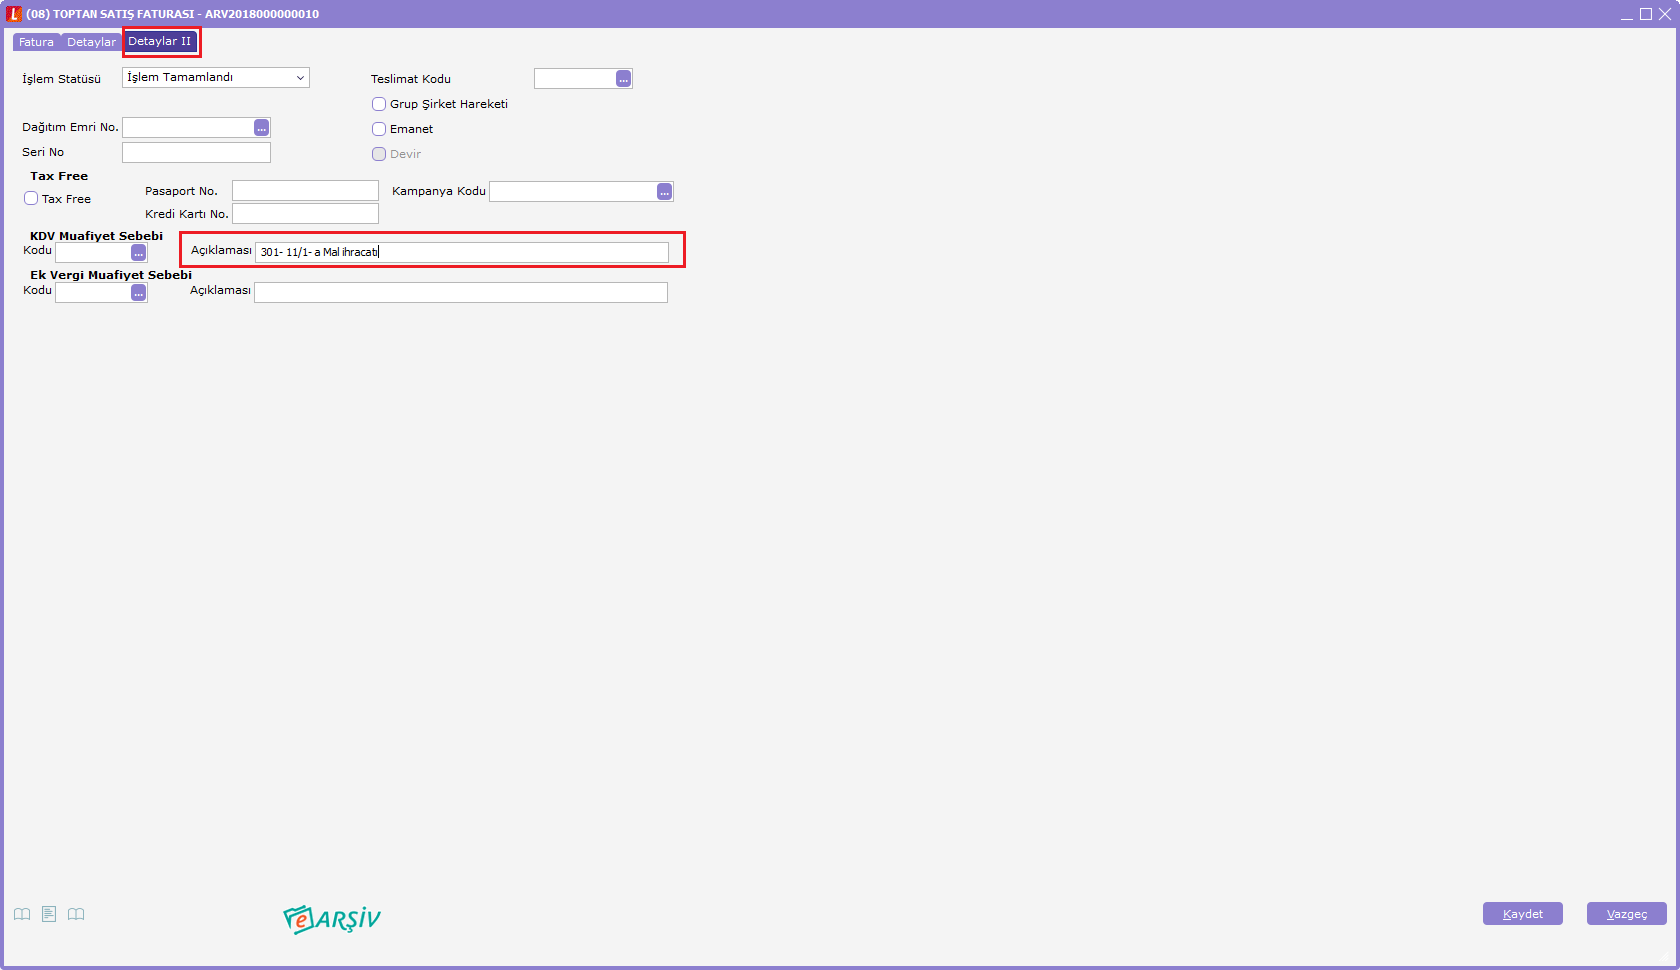Screen dimensions: 1680x970
Task: Tick the Emanet checkbox
Action: pyautogui.click(x=379, y=129)
